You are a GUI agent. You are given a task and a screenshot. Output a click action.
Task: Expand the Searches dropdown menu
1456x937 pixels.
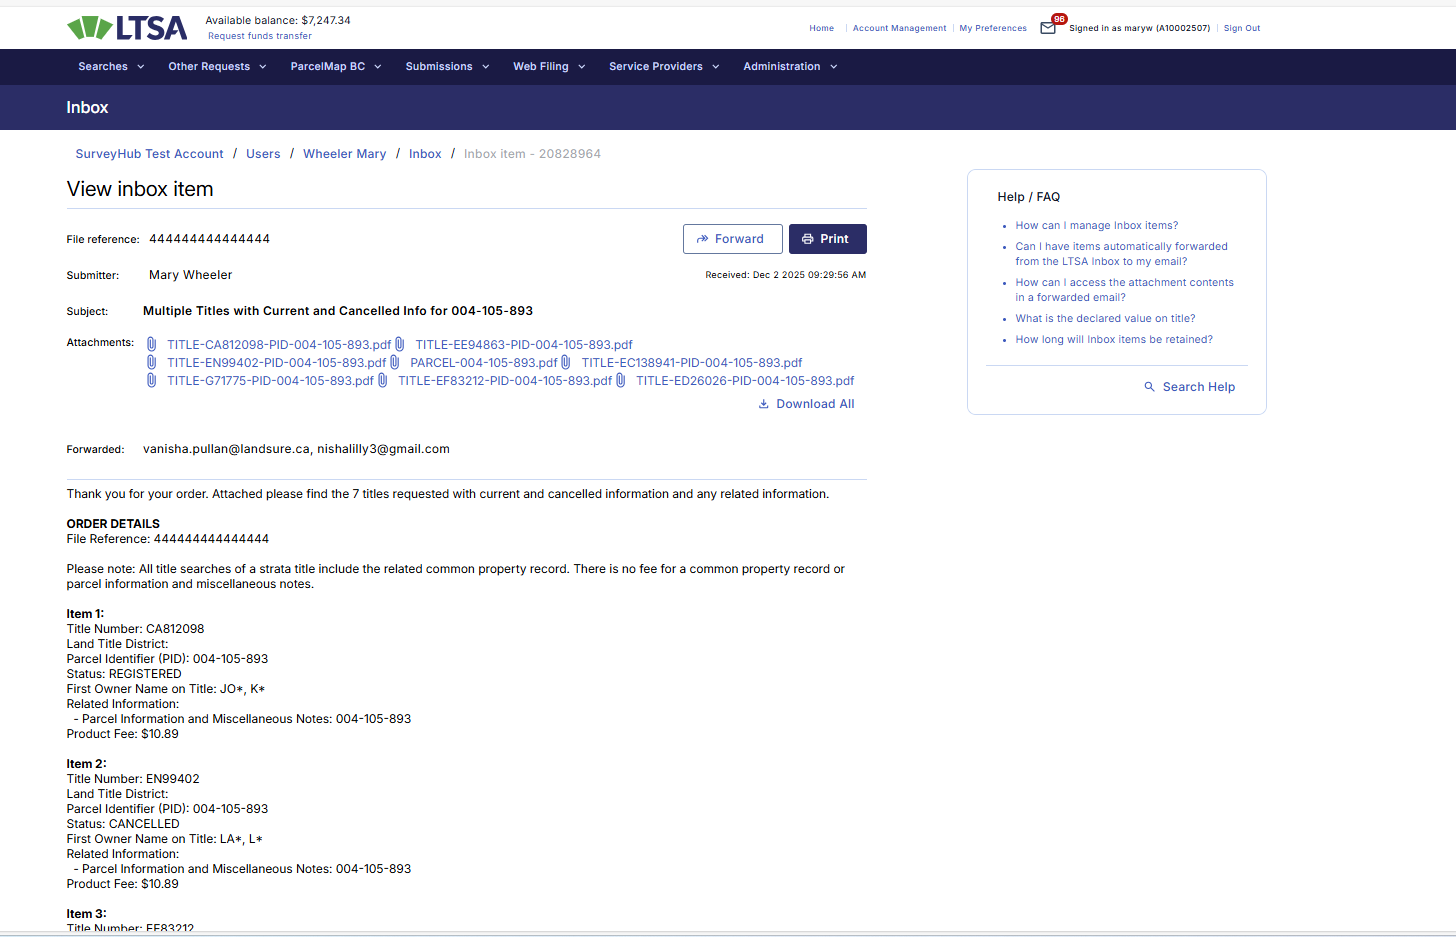coord(111,67)
